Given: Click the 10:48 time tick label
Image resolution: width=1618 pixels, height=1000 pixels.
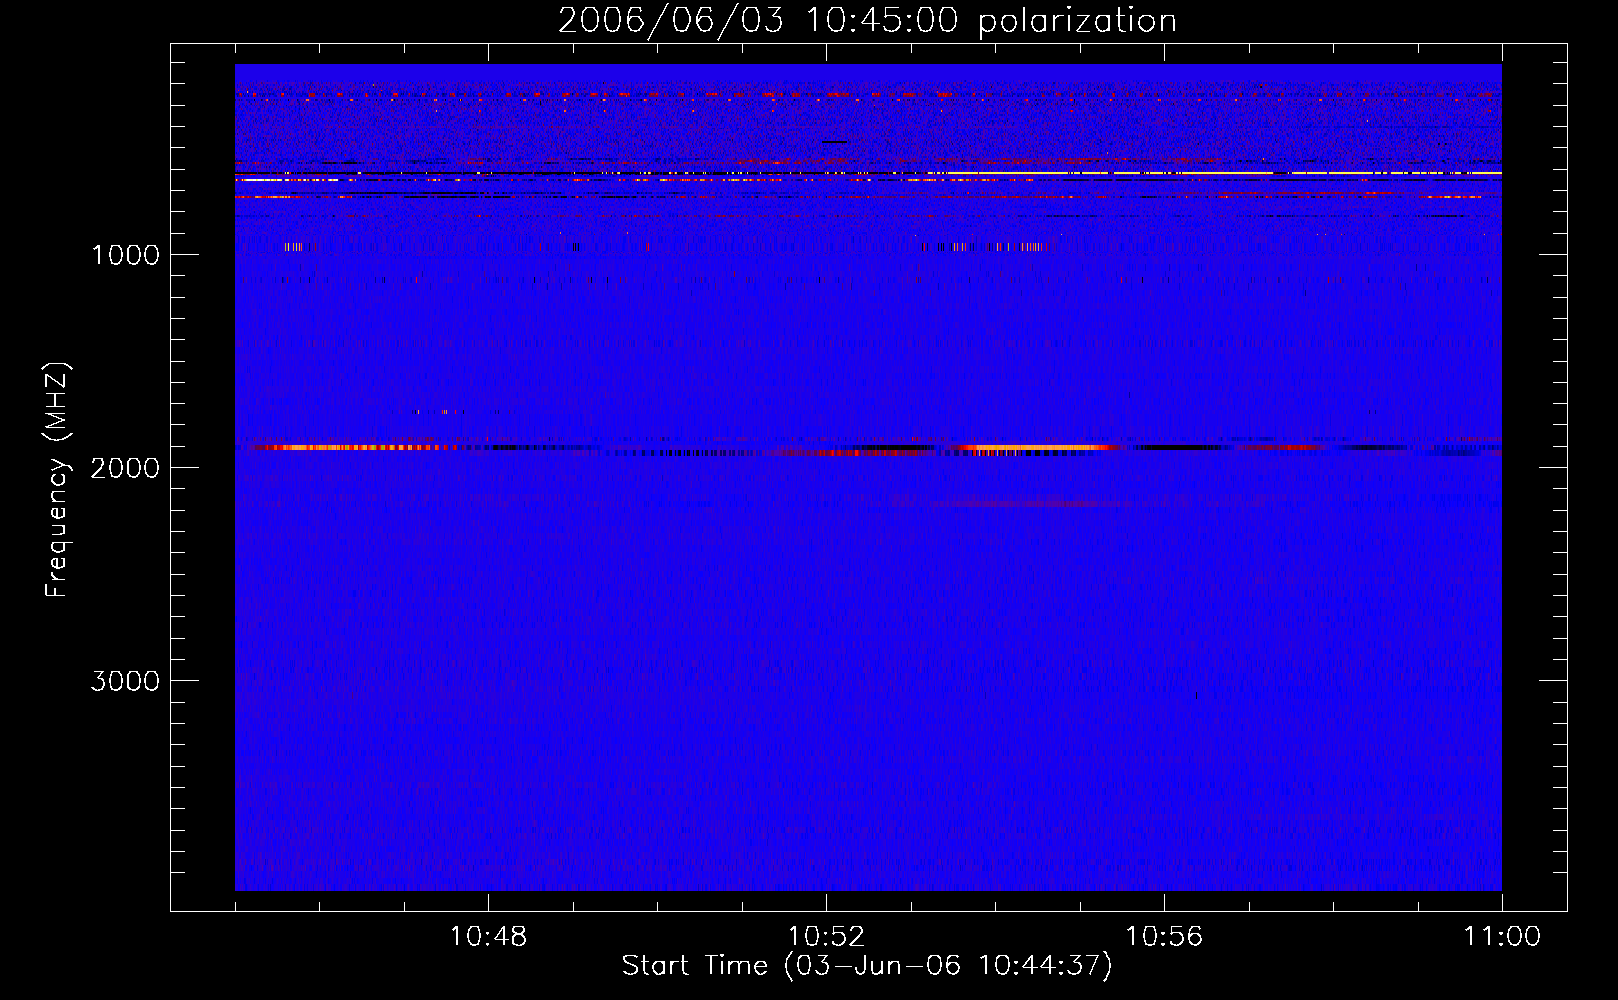Looking at the screenshot, I should tap(488, 937).
